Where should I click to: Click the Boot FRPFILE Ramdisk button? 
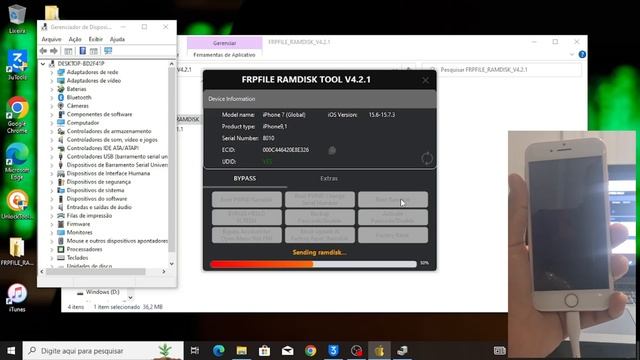247,200
